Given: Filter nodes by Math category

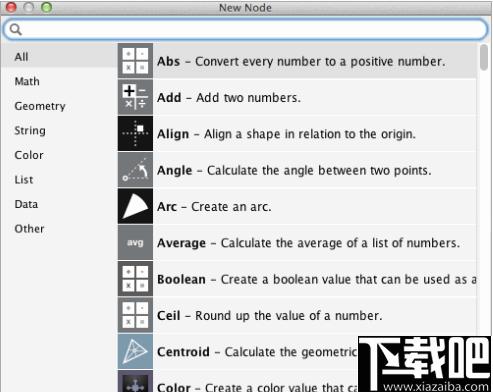Looking at the screenshot, I should pyautogui.click(x=27, y=81).
